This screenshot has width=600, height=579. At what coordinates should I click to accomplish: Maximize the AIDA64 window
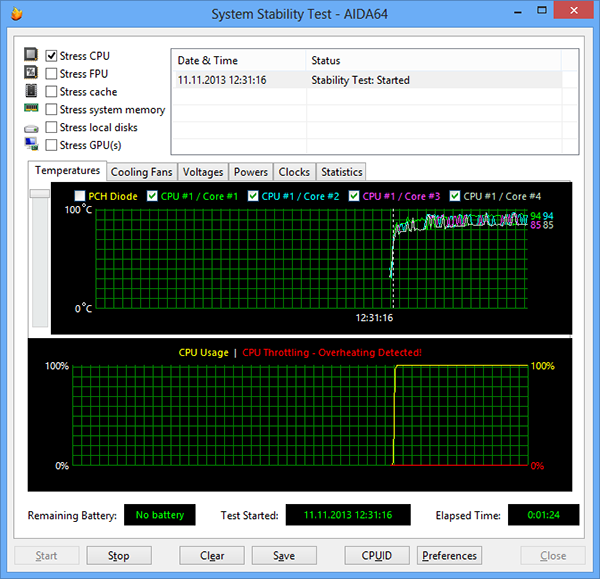541,10
